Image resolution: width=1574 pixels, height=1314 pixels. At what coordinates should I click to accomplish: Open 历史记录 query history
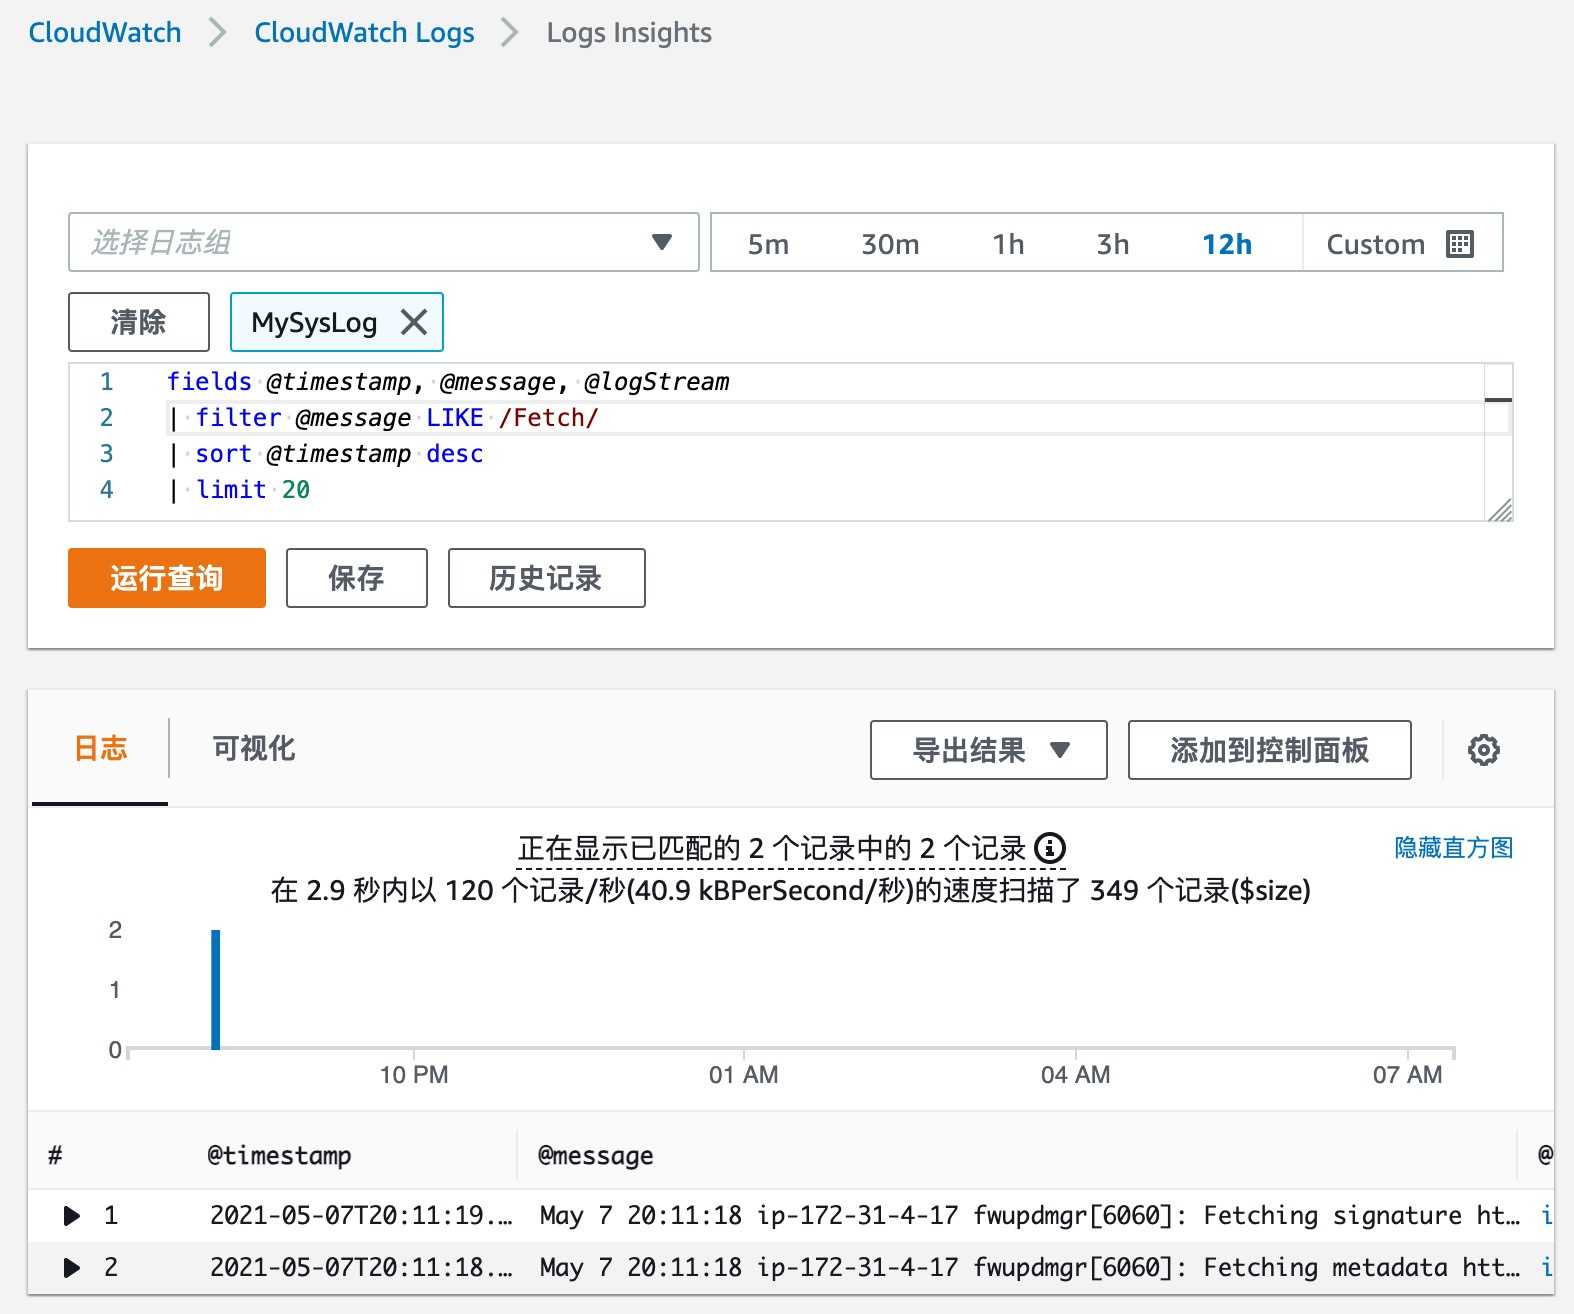coord(546,578)
